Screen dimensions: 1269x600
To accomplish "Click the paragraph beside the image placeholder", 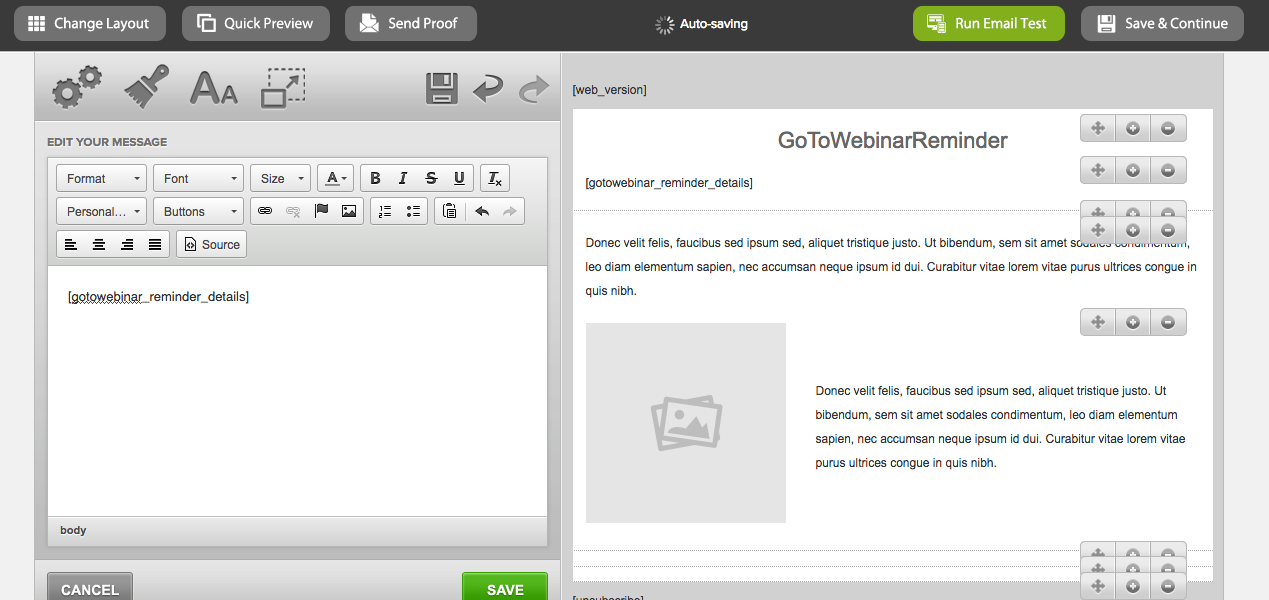I will (x=1000, y=427).
